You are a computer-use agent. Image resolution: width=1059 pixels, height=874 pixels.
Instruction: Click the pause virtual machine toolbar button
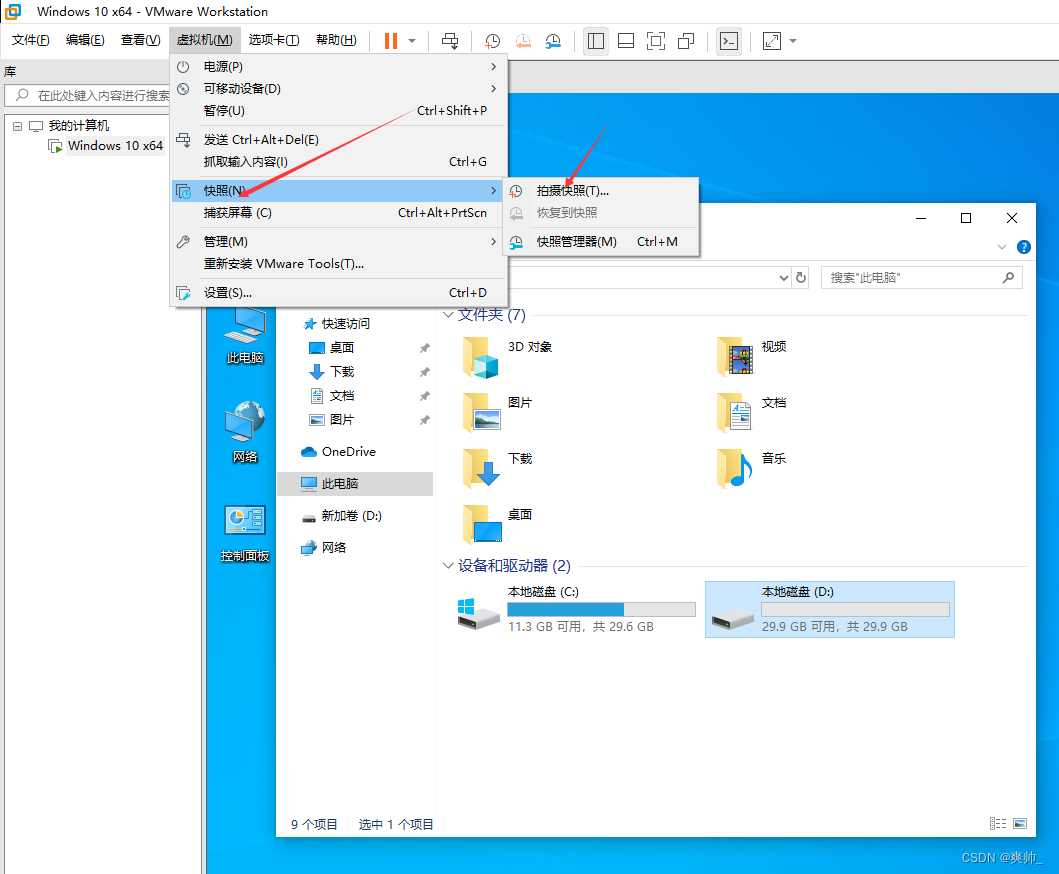coord(390,41)
